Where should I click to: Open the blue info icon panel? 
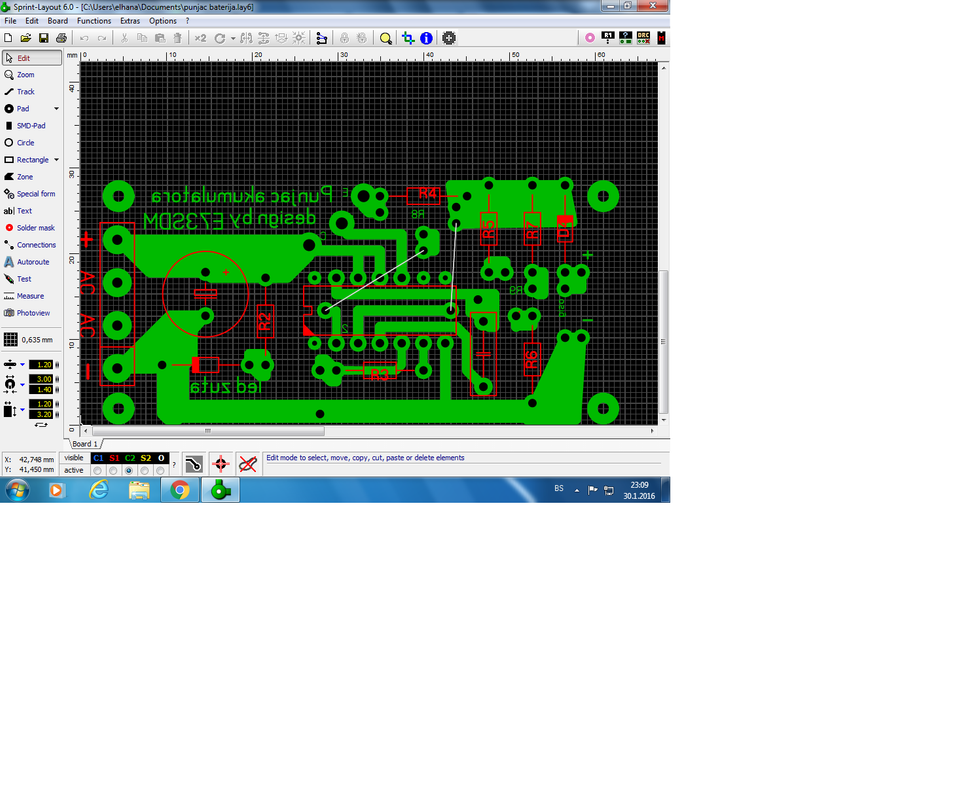pos(426,38)
